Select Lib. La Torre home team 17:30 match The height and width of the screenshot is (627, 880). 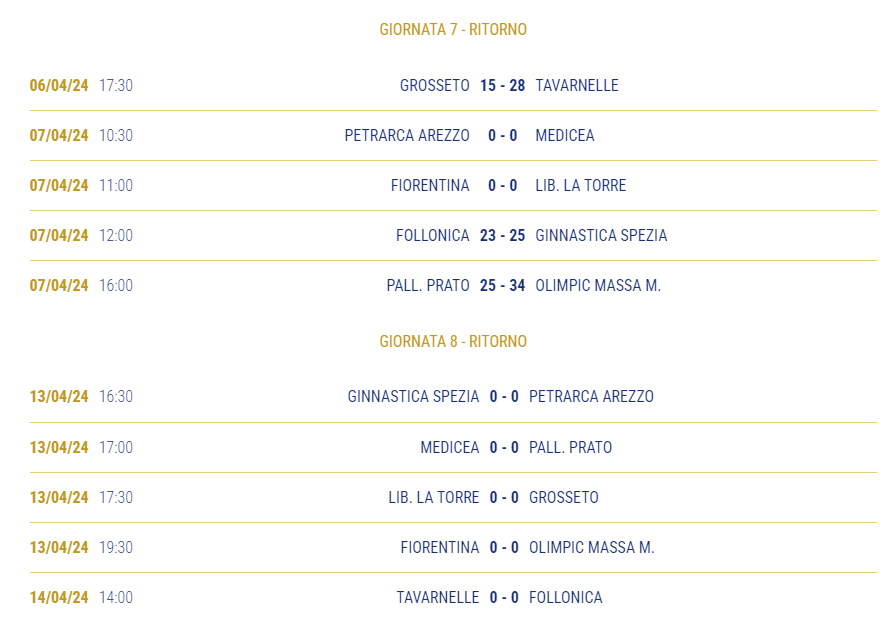point(434,497)
